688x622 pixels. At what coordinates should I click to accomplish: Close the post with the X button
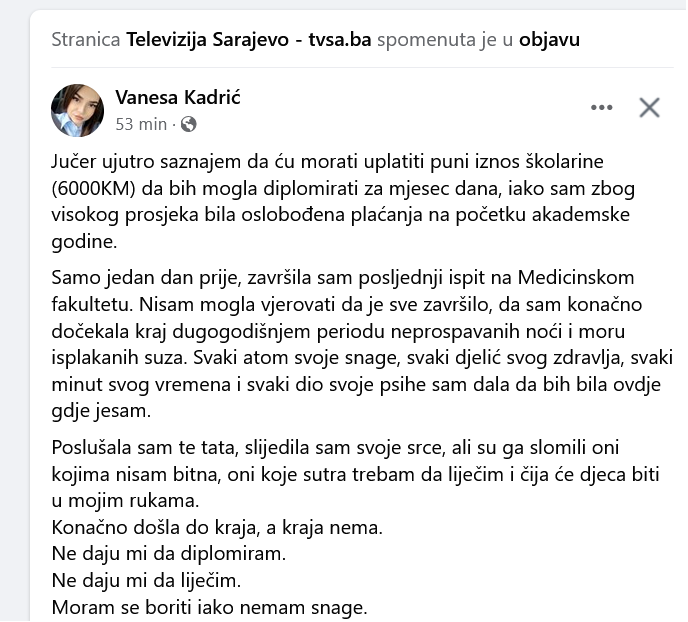tap(649, 108)
